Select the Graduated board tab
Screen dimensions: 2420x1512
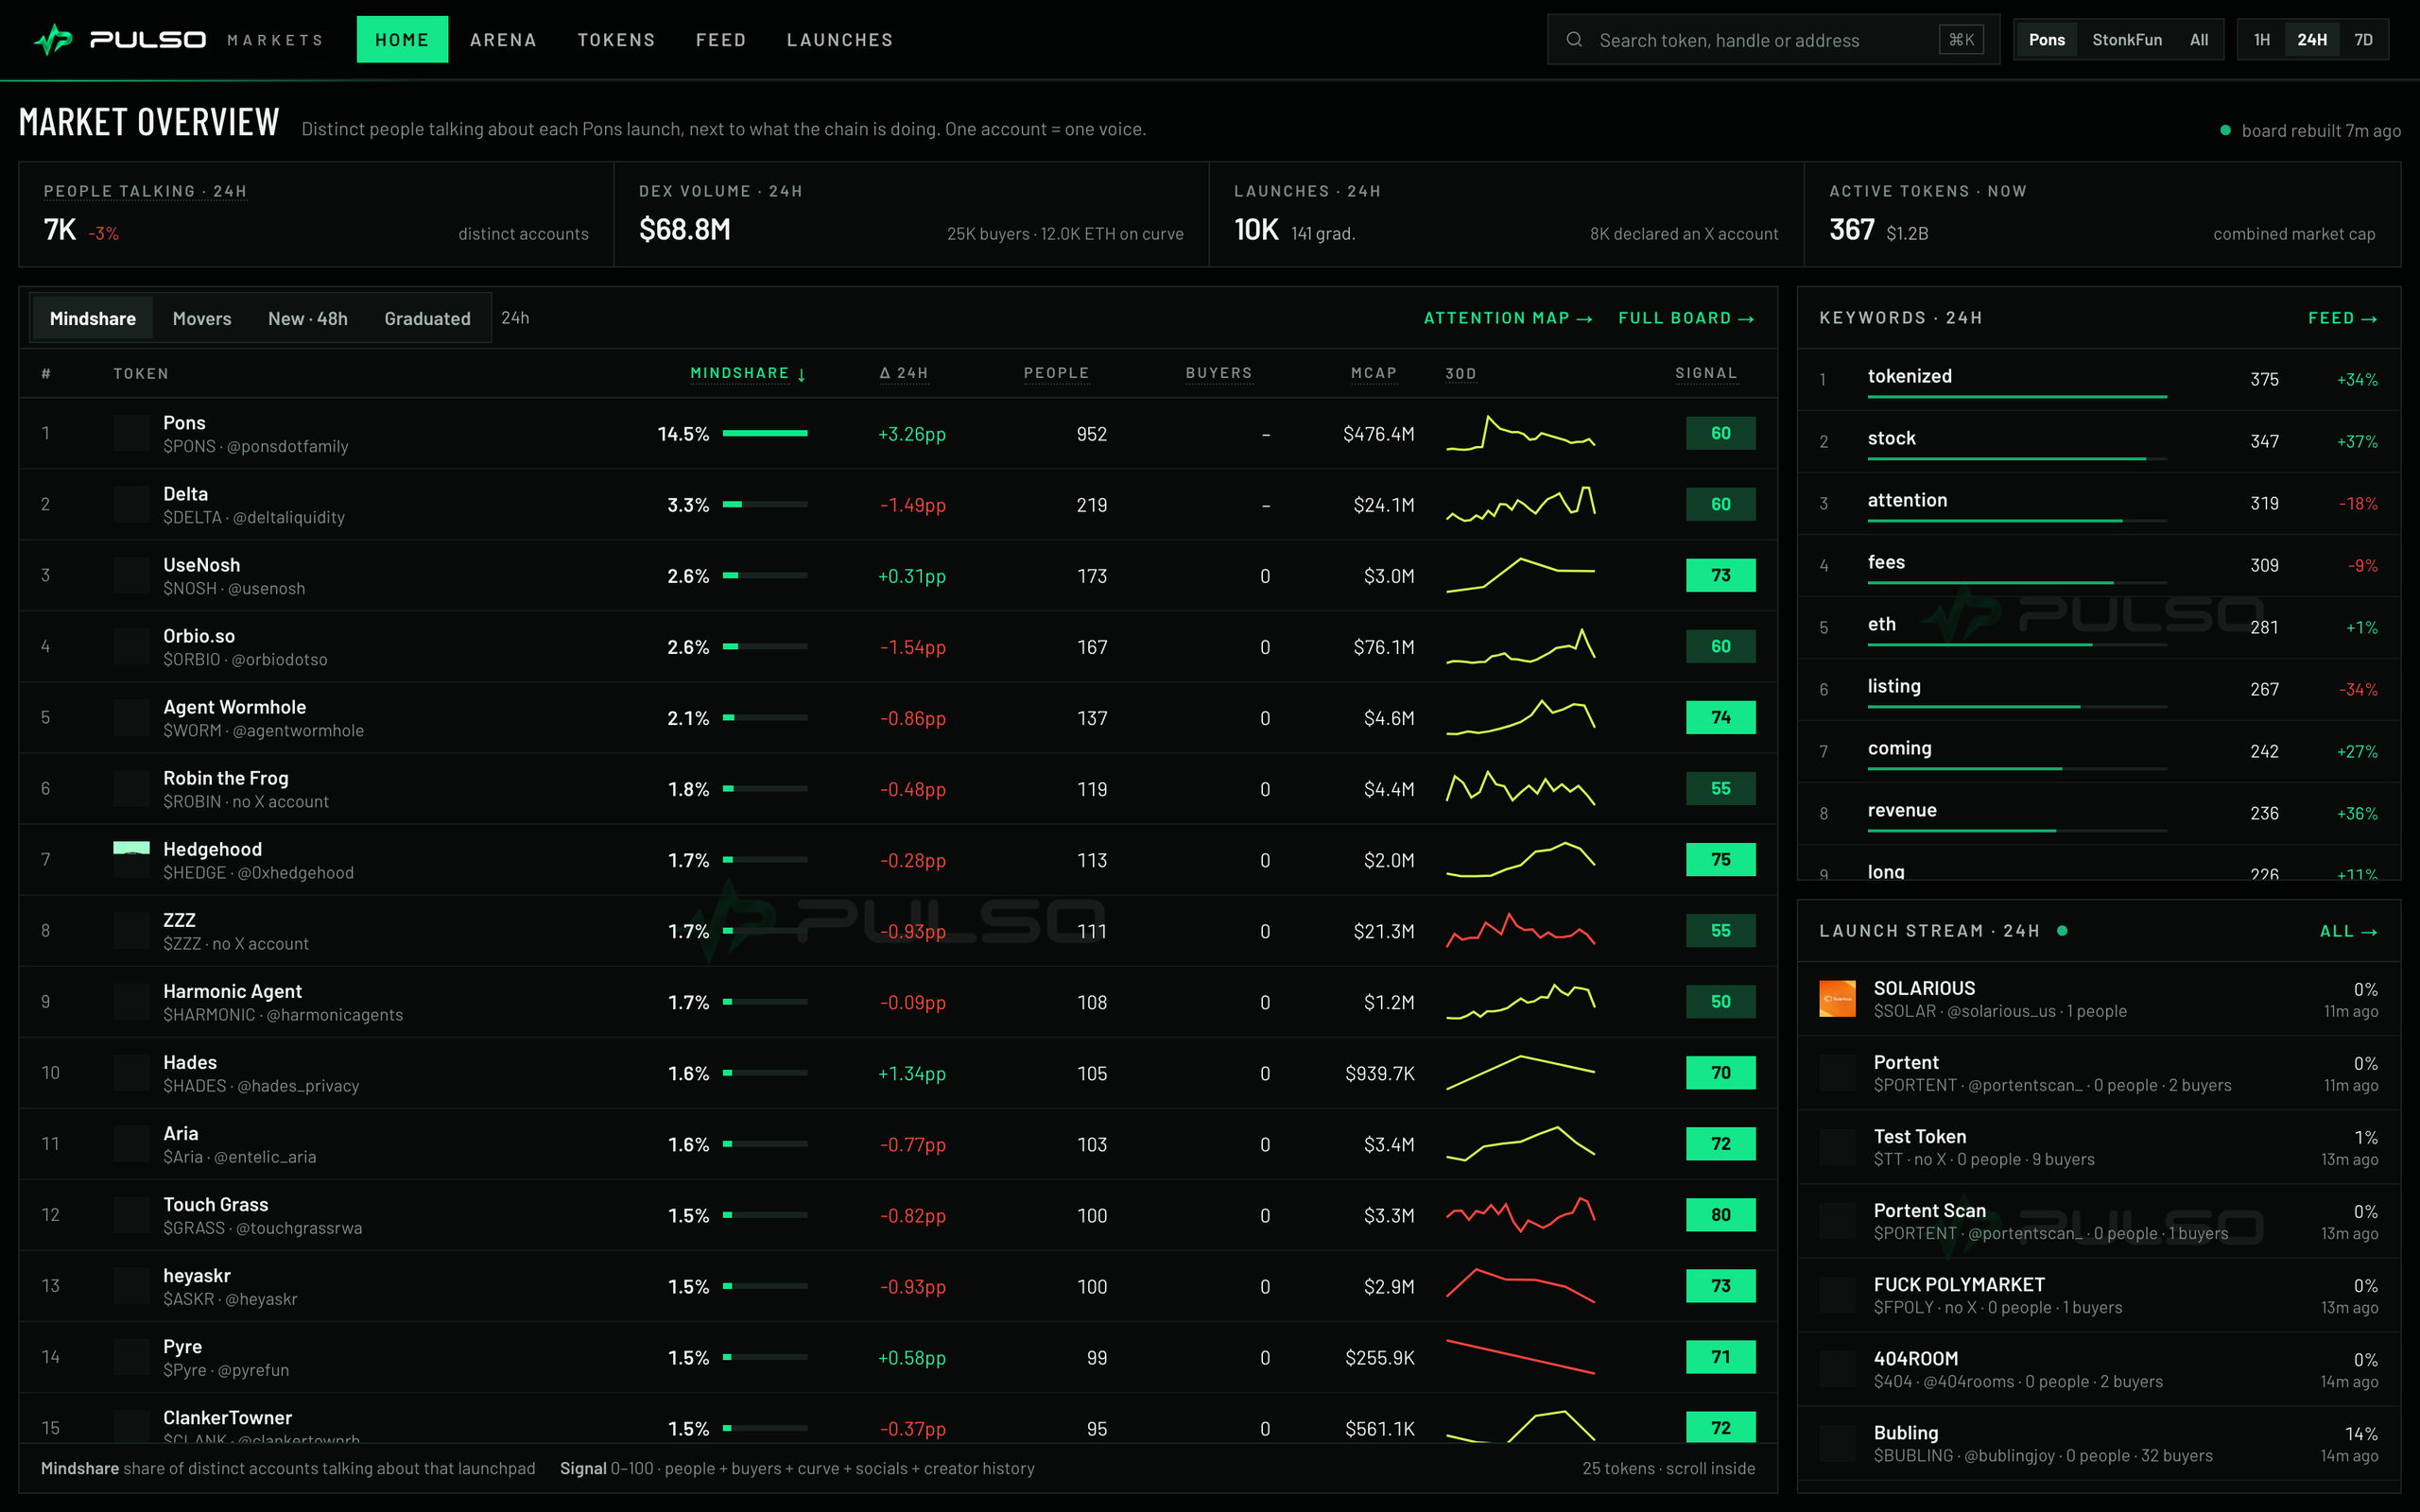click(x=427, y=319)
